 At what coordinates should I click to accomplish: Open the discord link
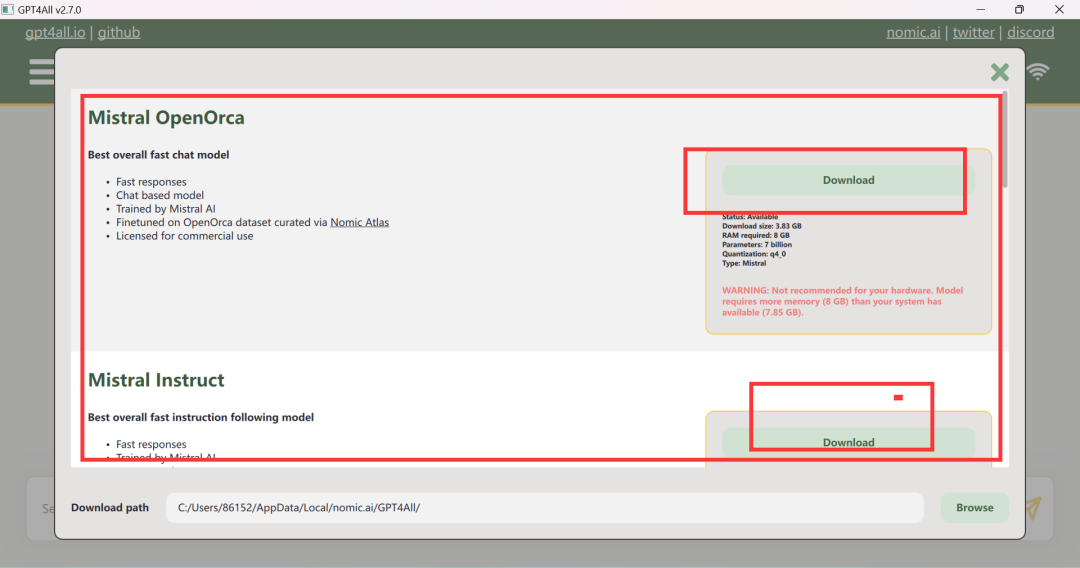click(x=1030, y=32)
